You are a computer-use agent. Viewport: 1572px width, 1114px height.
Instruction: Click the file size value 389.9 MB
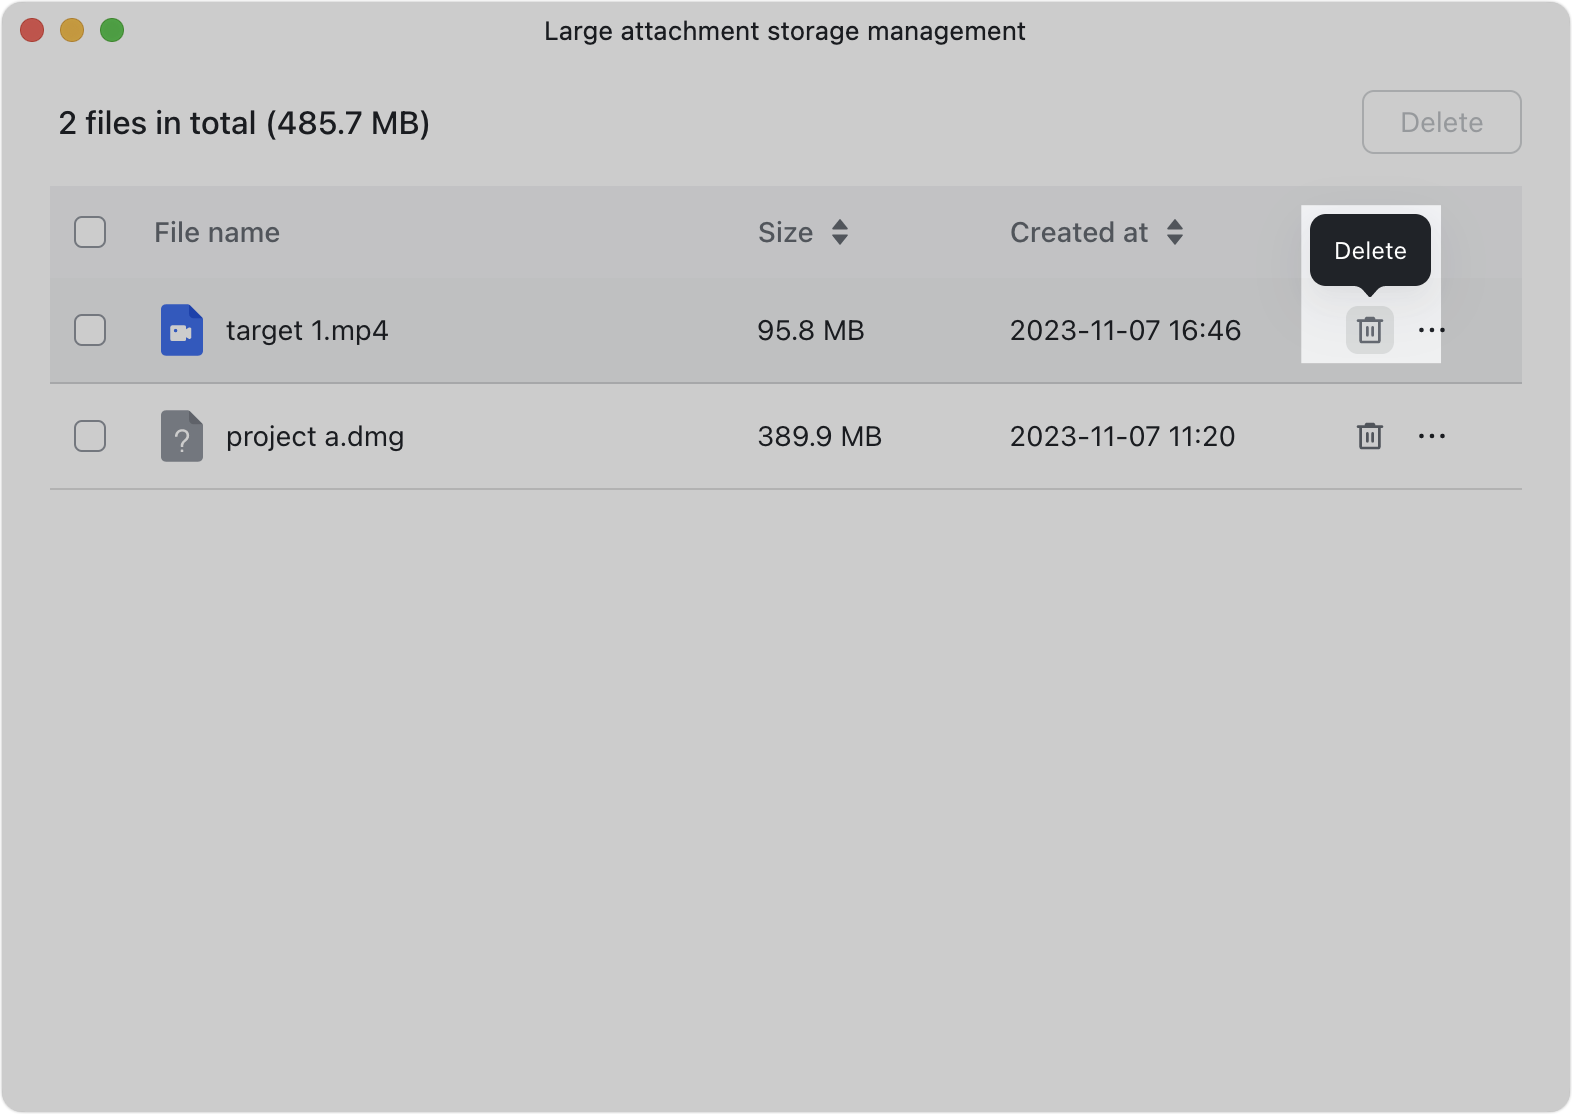(x=819, y=436)
